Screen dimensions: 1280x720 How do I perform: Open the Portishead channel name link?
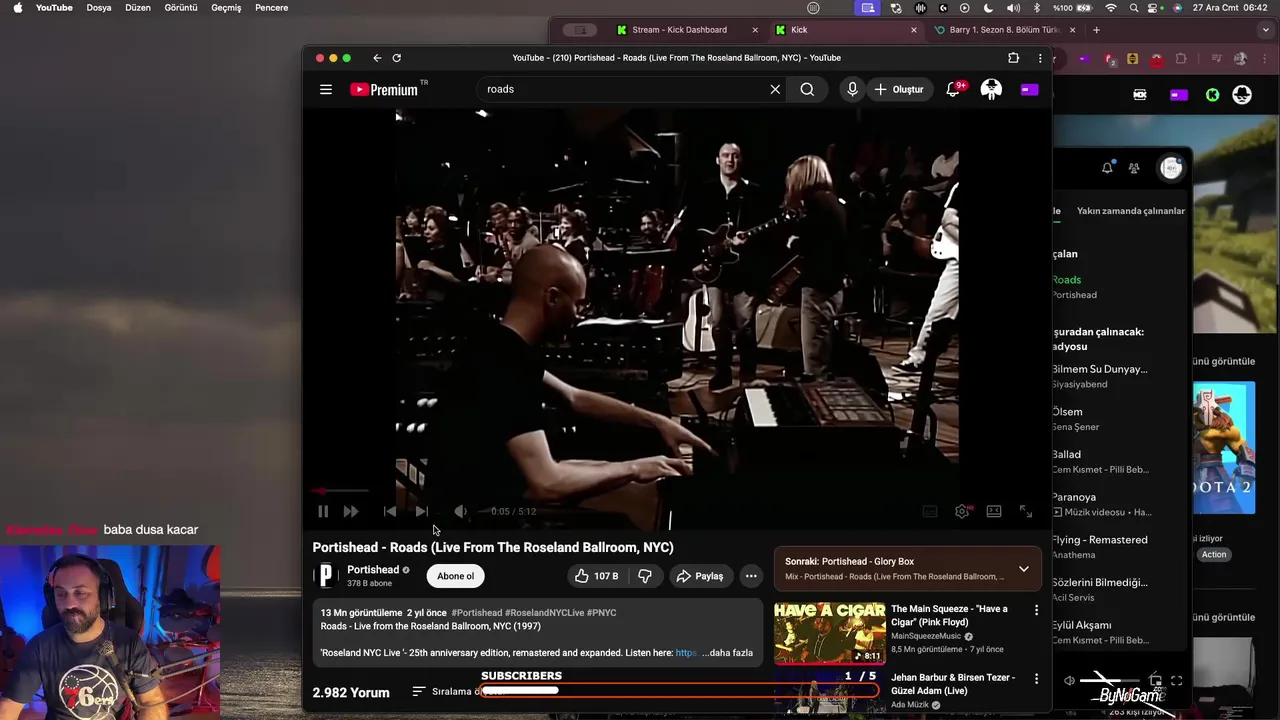click(x=373, y=570)
